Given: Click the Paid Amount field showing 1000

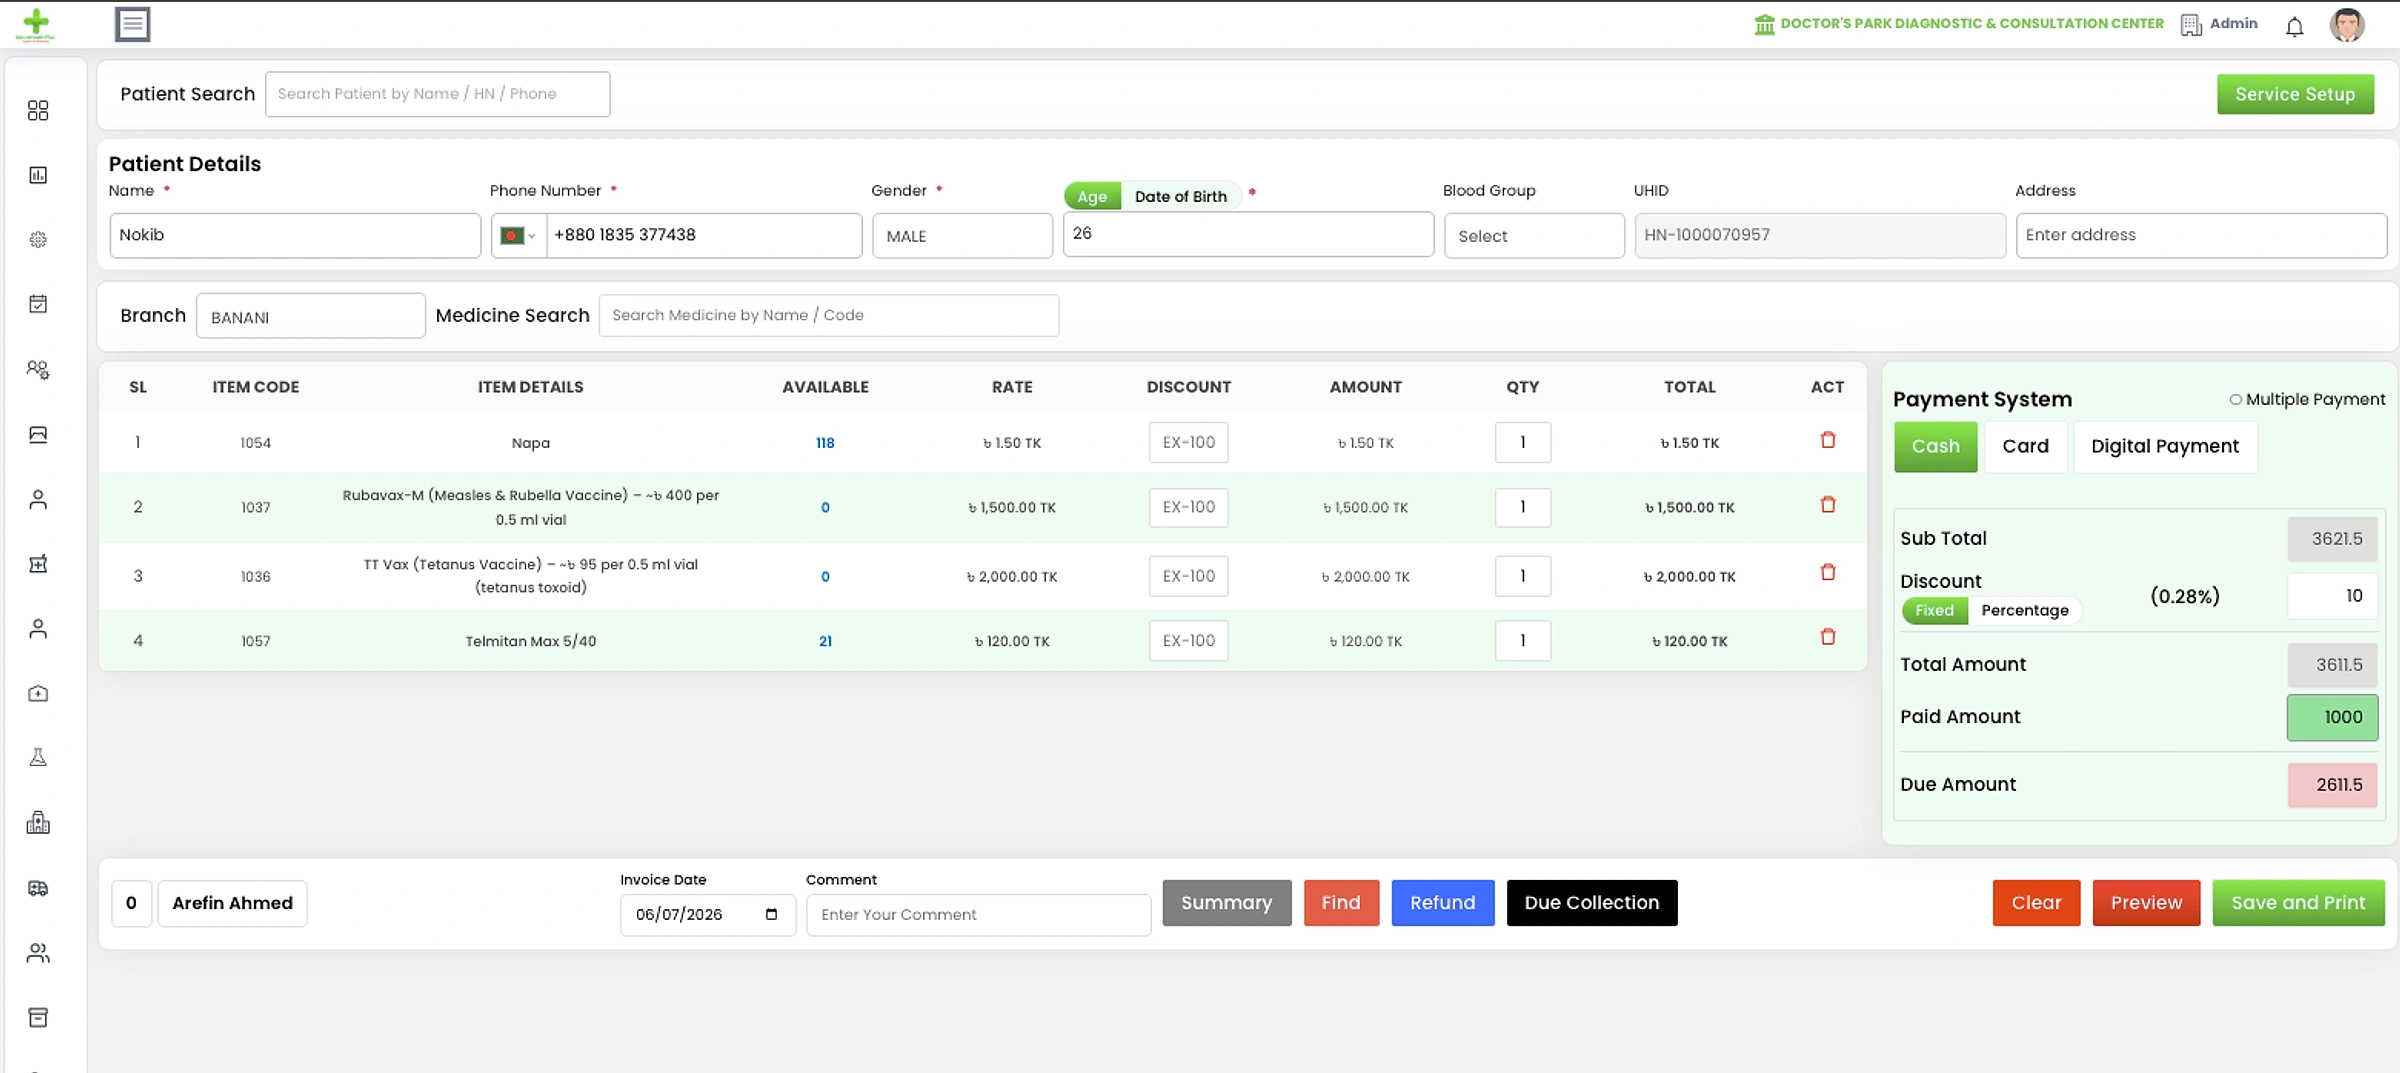Looking at the screenshot, I should [2332, 717].
